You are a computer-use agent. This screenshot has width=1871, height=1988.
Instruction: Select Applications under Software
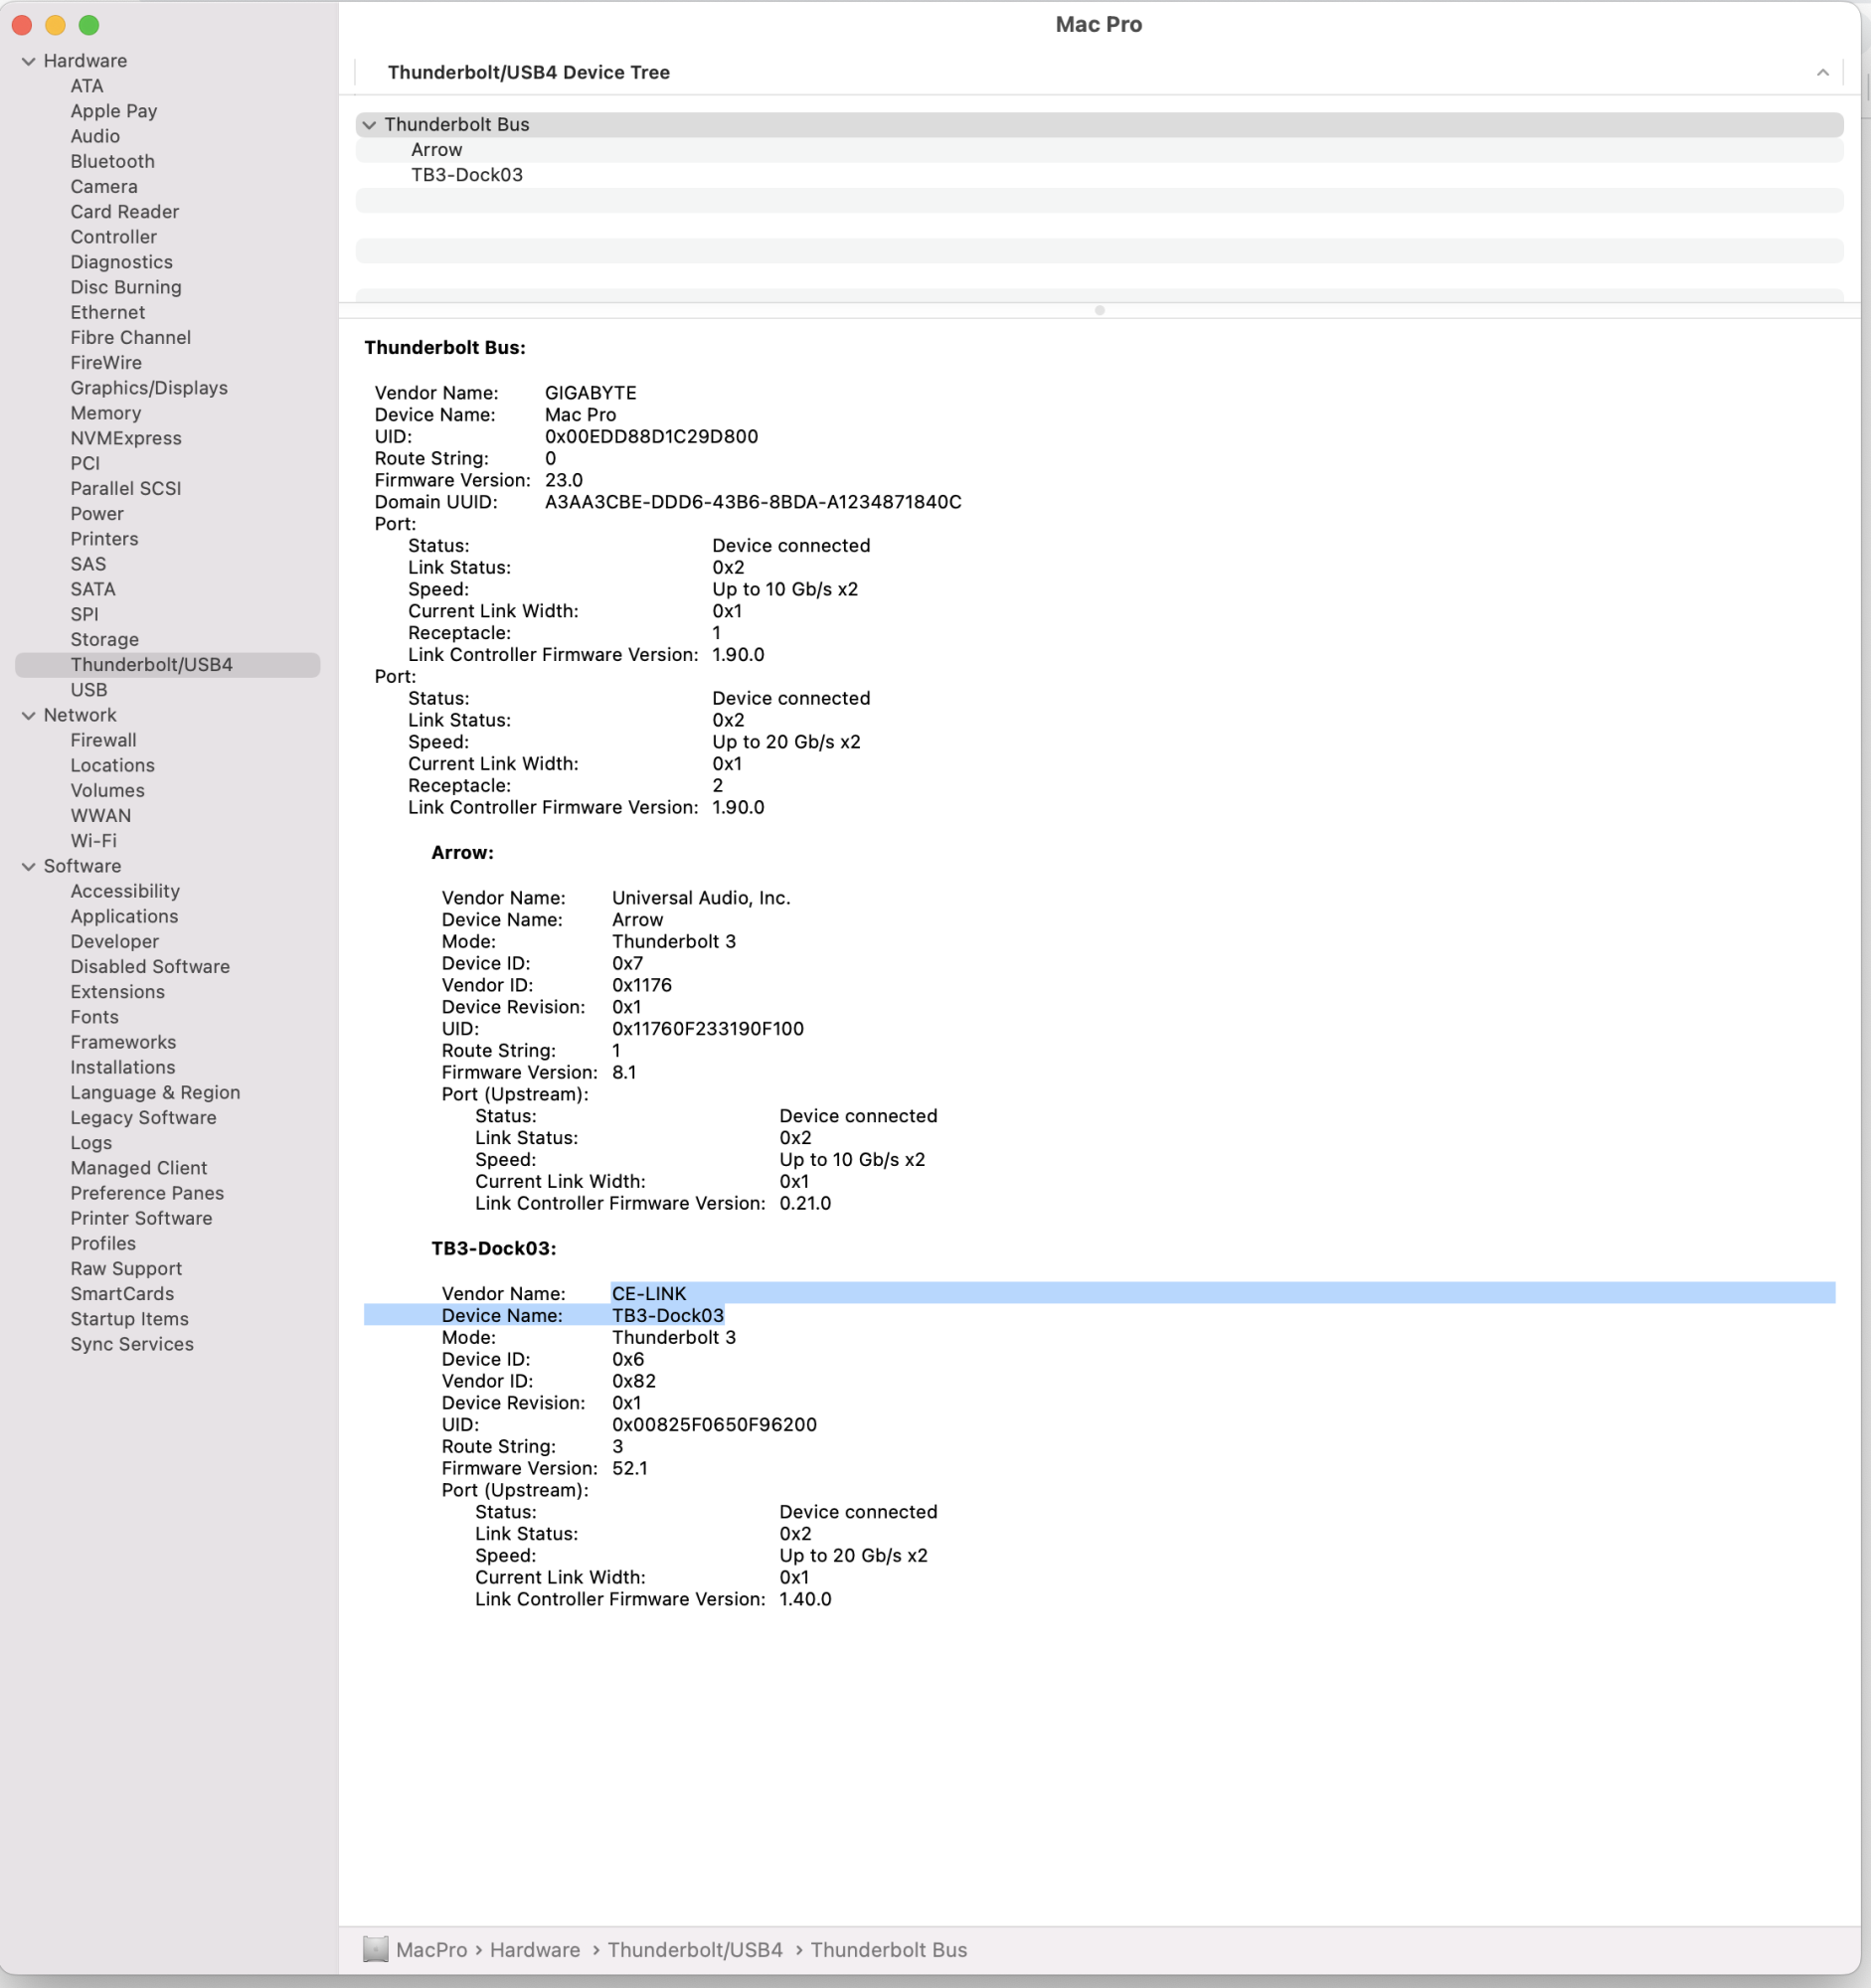pos(124,916)
